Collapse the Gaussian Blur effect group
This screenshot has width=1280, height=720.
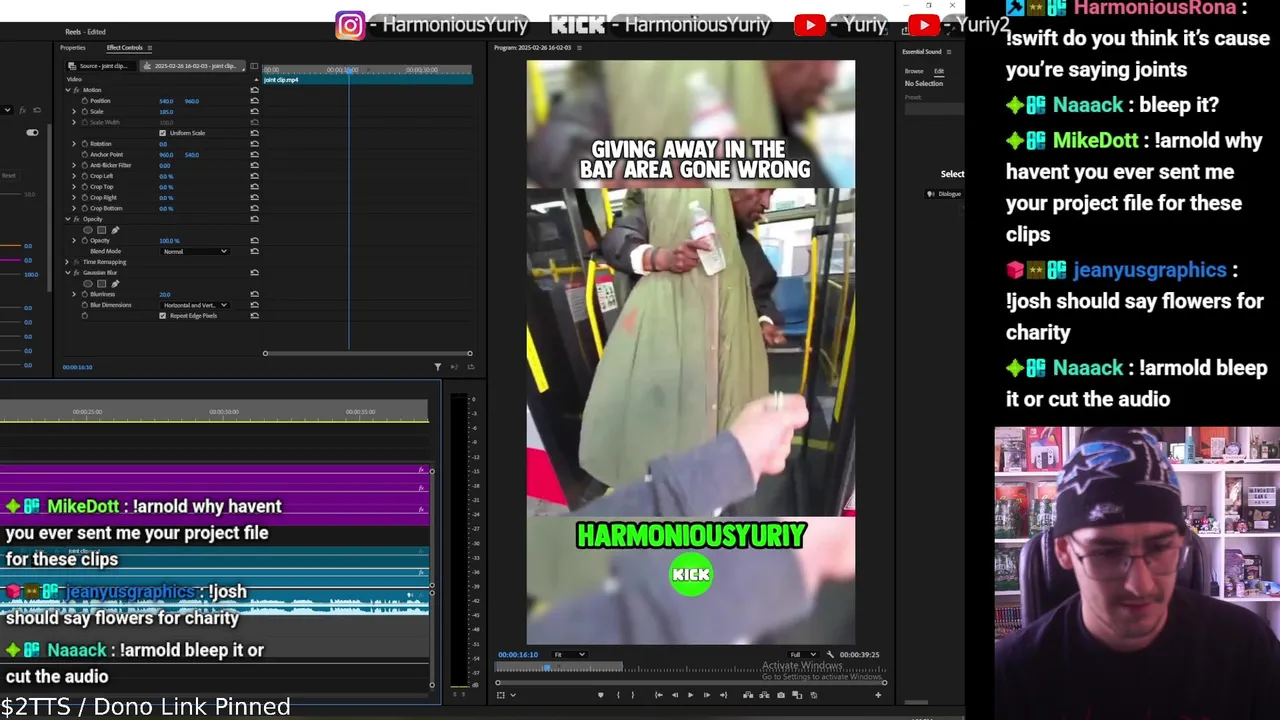(68, 273)
